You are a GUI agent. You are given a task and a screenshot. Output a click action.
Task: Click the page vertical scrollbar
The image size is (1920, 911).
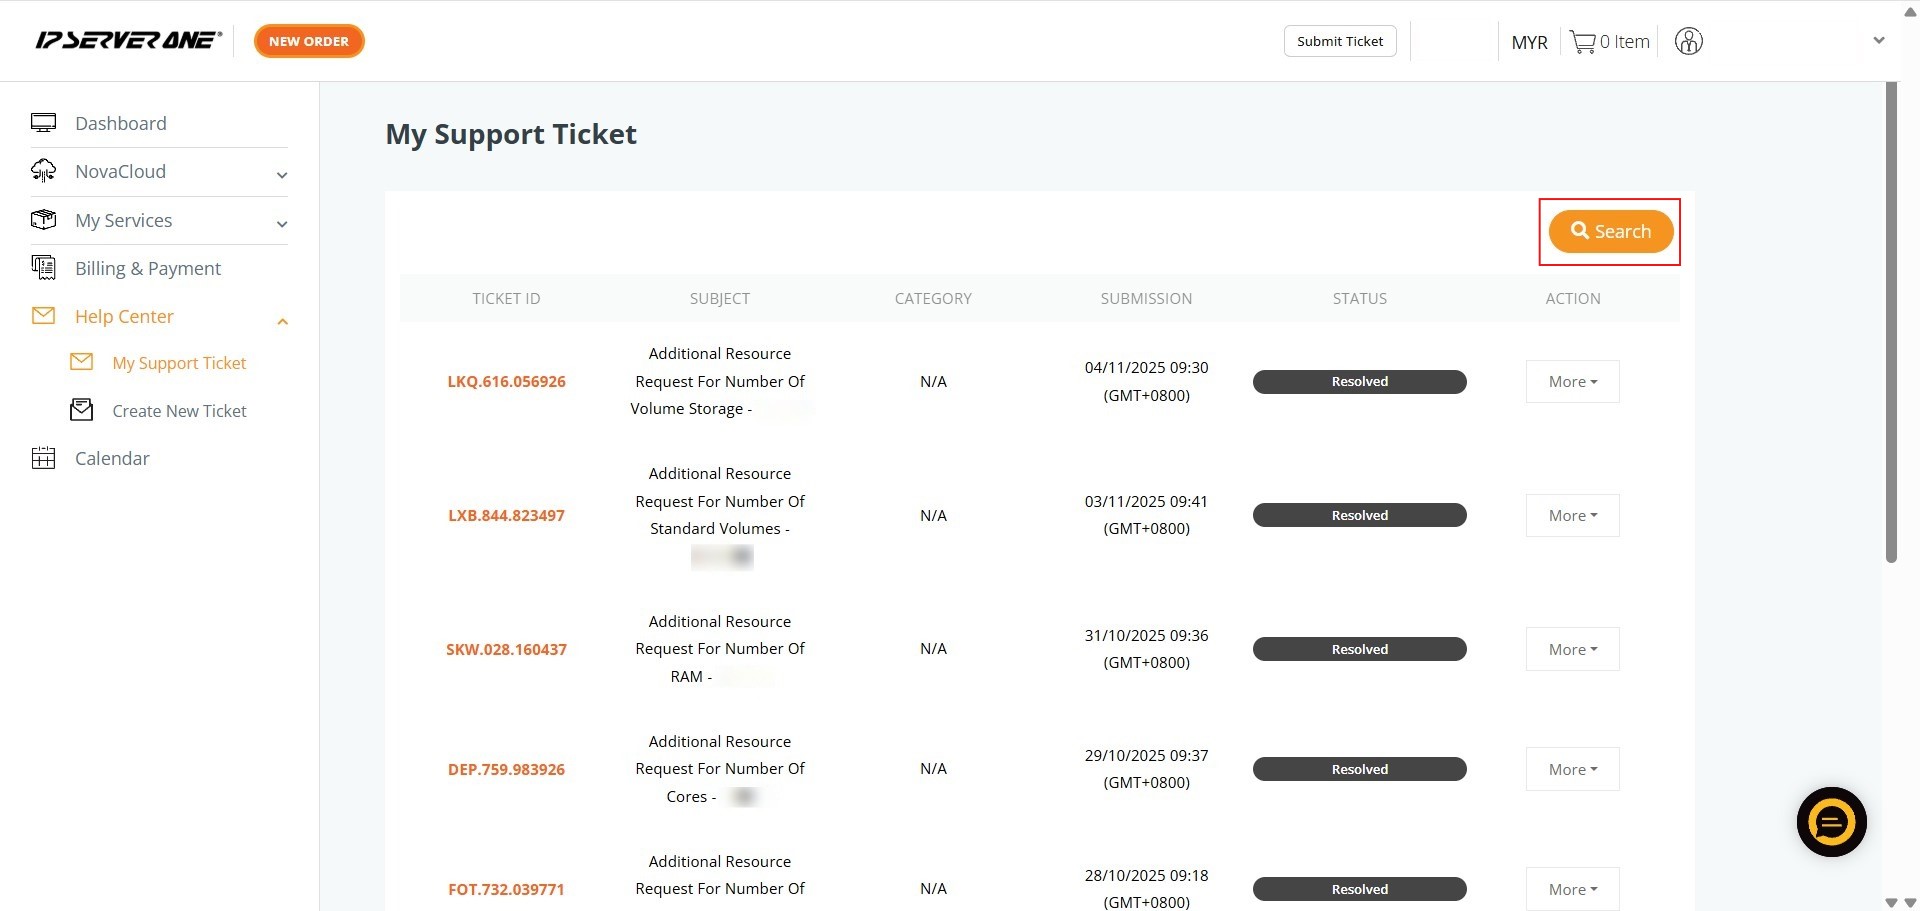(1891, 320)
